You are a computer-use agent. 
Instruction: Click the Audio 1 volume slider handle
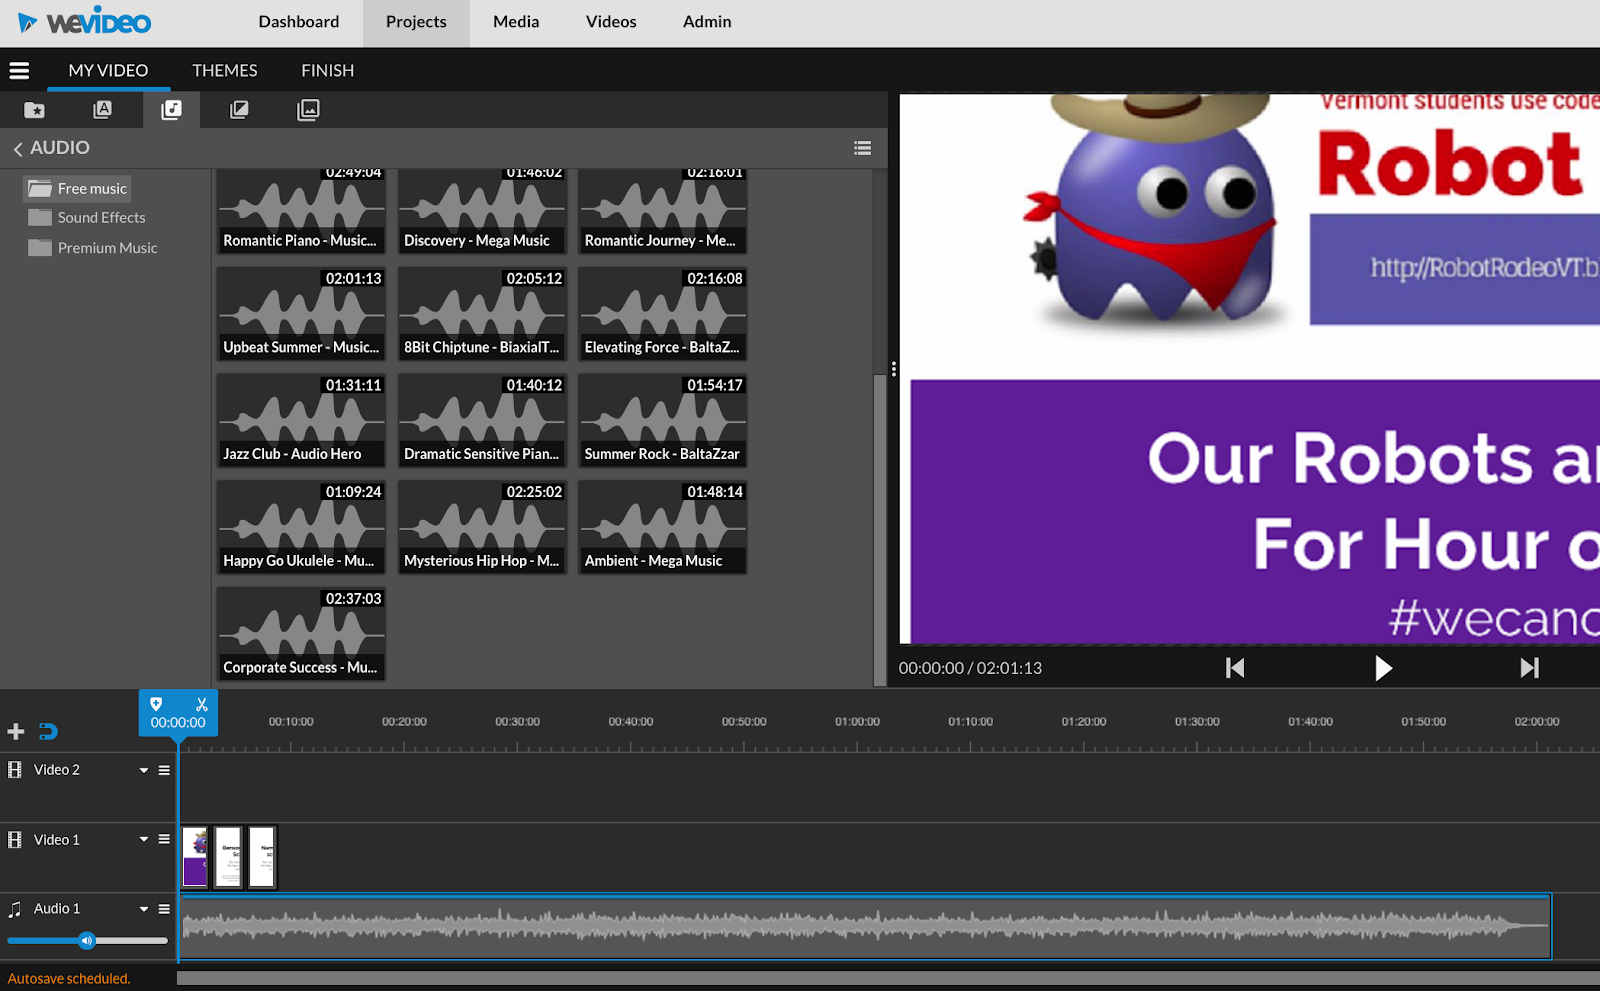click(87, 940)
